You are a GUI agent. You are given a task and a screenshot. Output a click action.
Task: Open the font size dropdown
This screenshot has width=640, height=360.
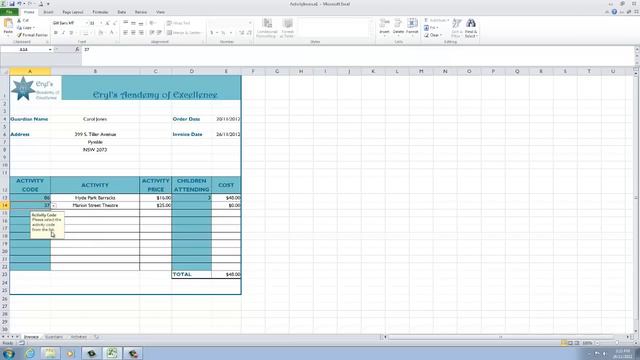[101, 23]
